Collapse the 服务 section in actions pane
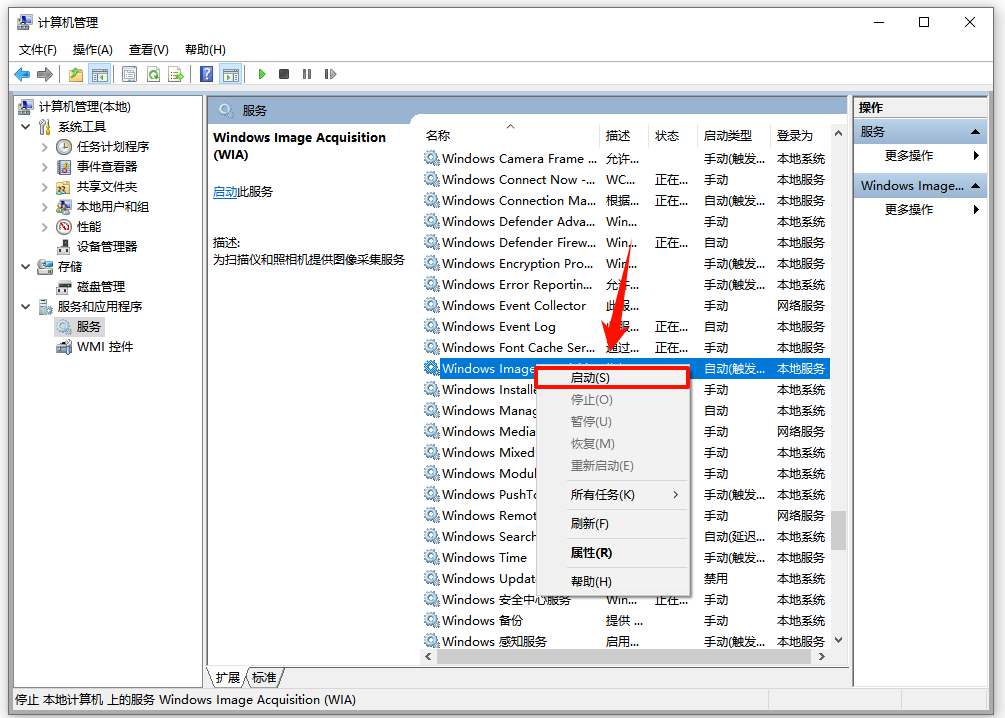The height and width of the screenshot is (718, 1005). 975,132
